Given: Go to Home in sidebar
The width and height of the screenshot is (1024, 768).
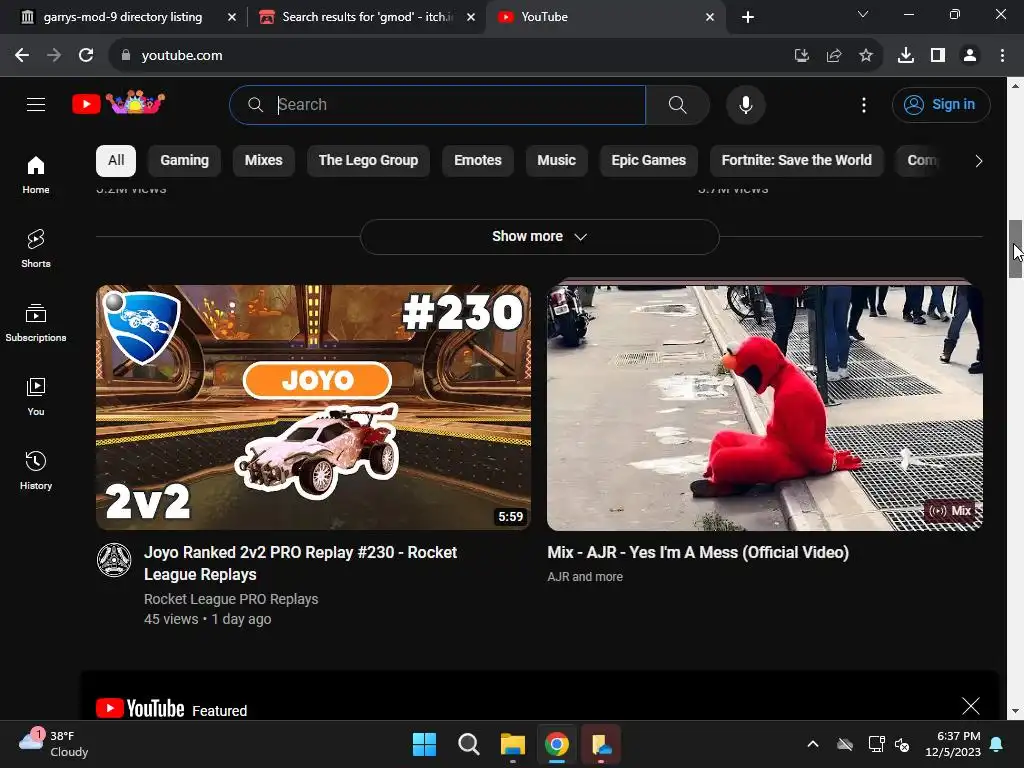Looking at the screenshot, I should pos(36,175).
